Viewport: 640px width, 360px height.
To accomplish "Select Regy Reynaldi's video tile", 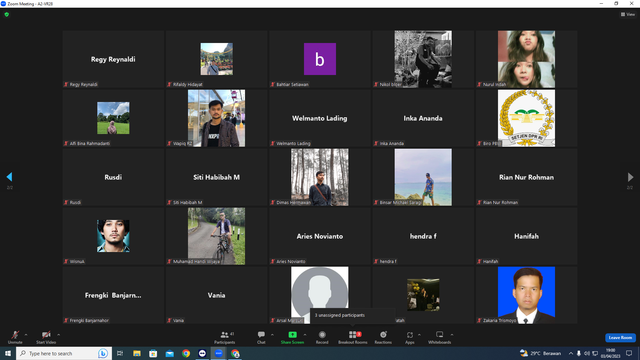I will [113, 59].
